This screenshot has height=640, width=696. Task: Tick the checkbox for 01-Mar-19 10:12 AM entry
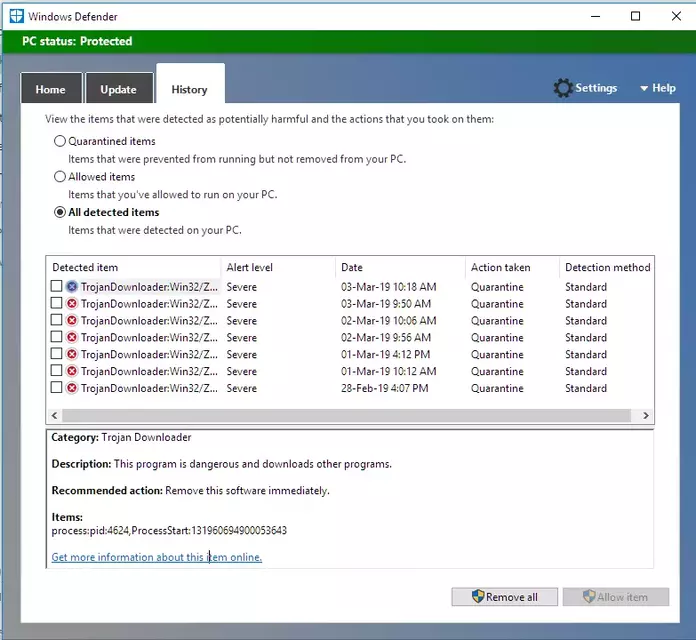tap(56, 371)
